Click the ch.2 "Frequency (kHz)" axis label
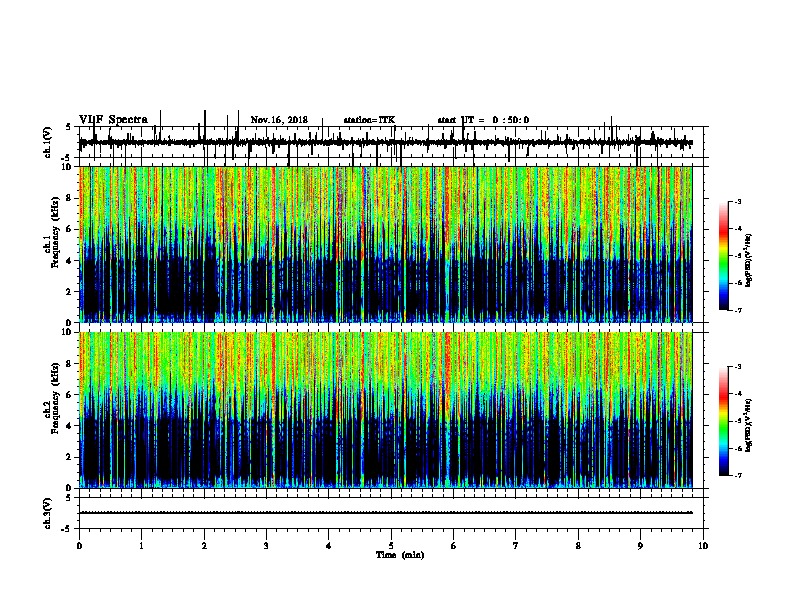 pyautogui.click(x=56, y=398)
